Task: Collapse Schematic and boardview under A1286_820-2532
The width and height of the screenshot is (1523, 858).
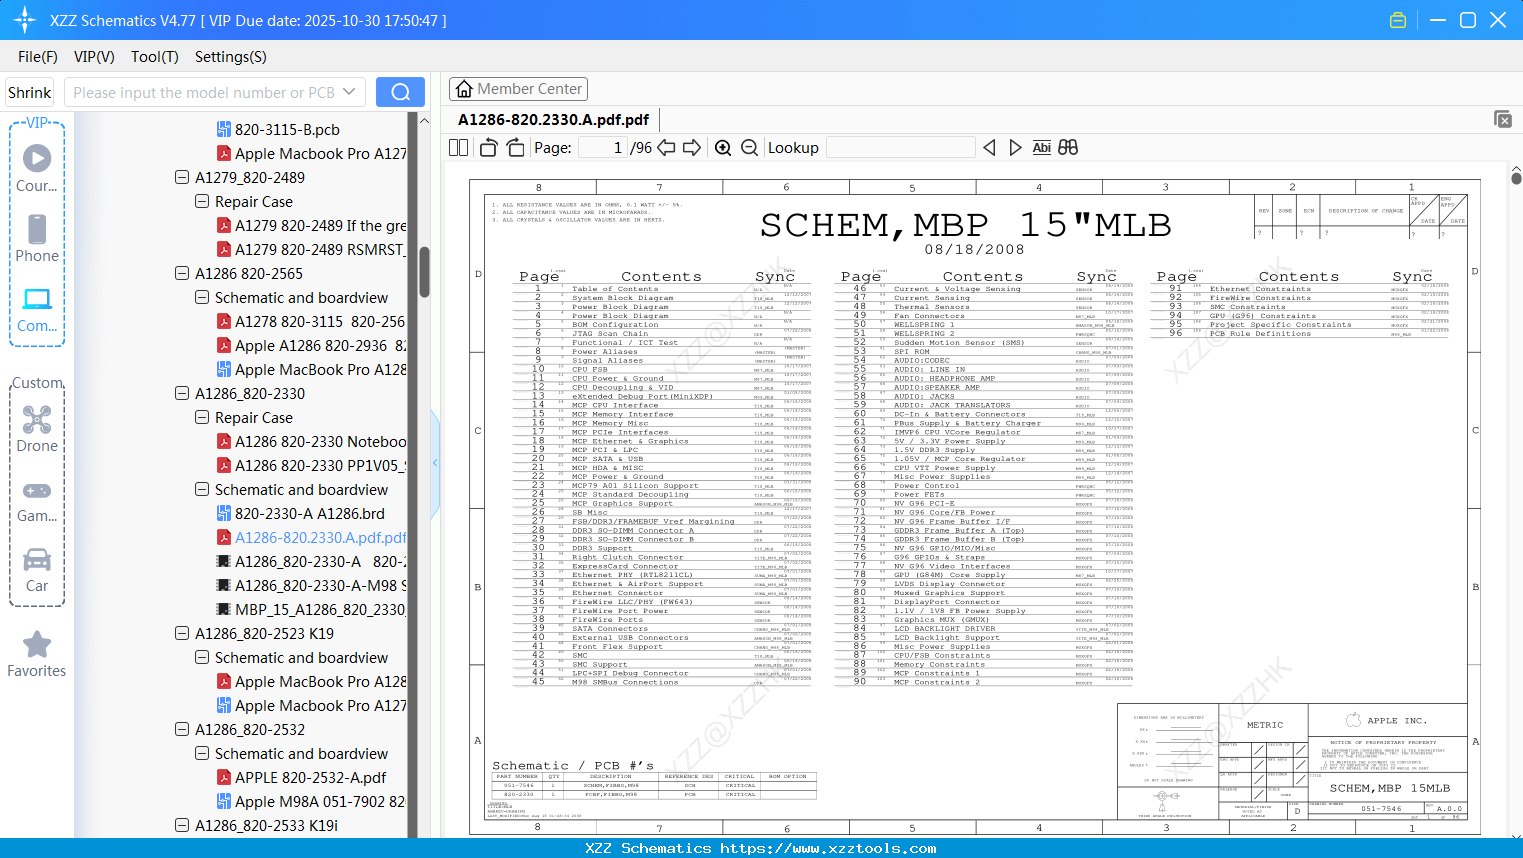Action: 202,753
